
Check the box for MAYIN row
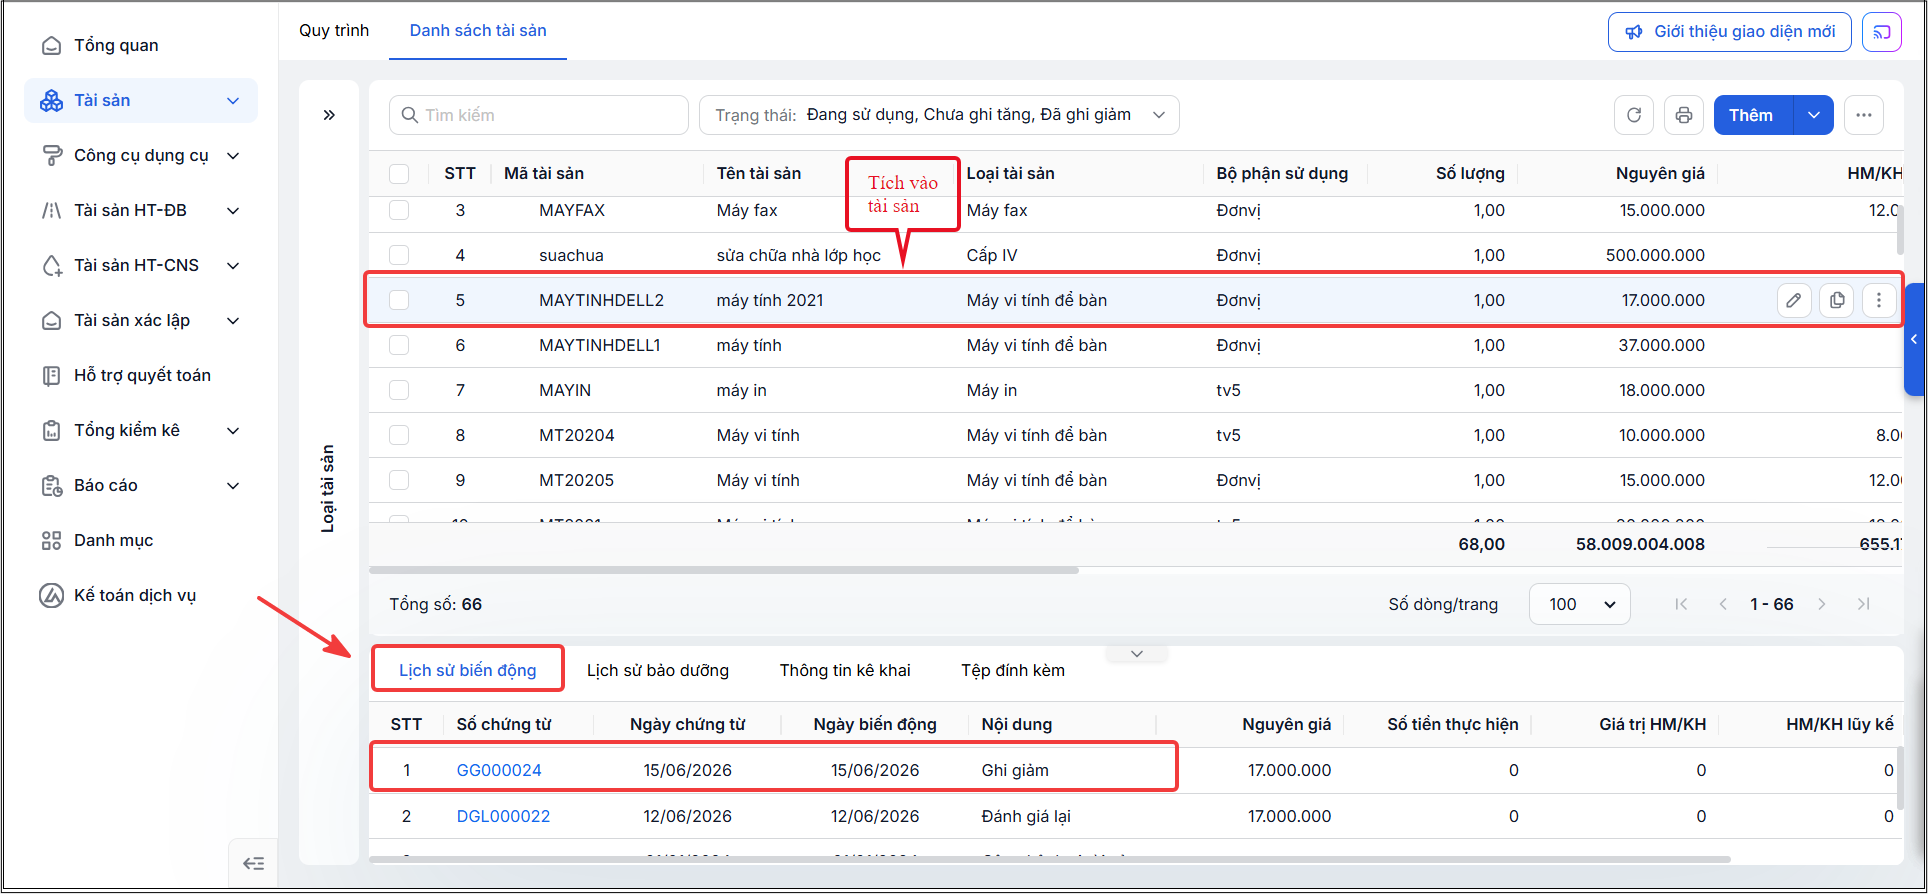pos(399,390)
